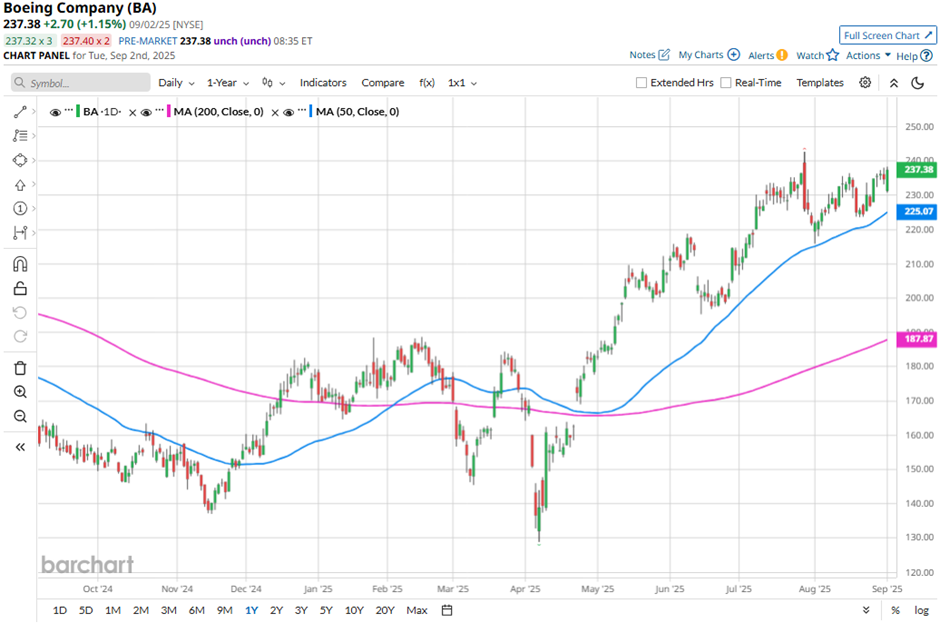Select the 5Y time range
Screen dimensions: 940x623
(326, 610)
